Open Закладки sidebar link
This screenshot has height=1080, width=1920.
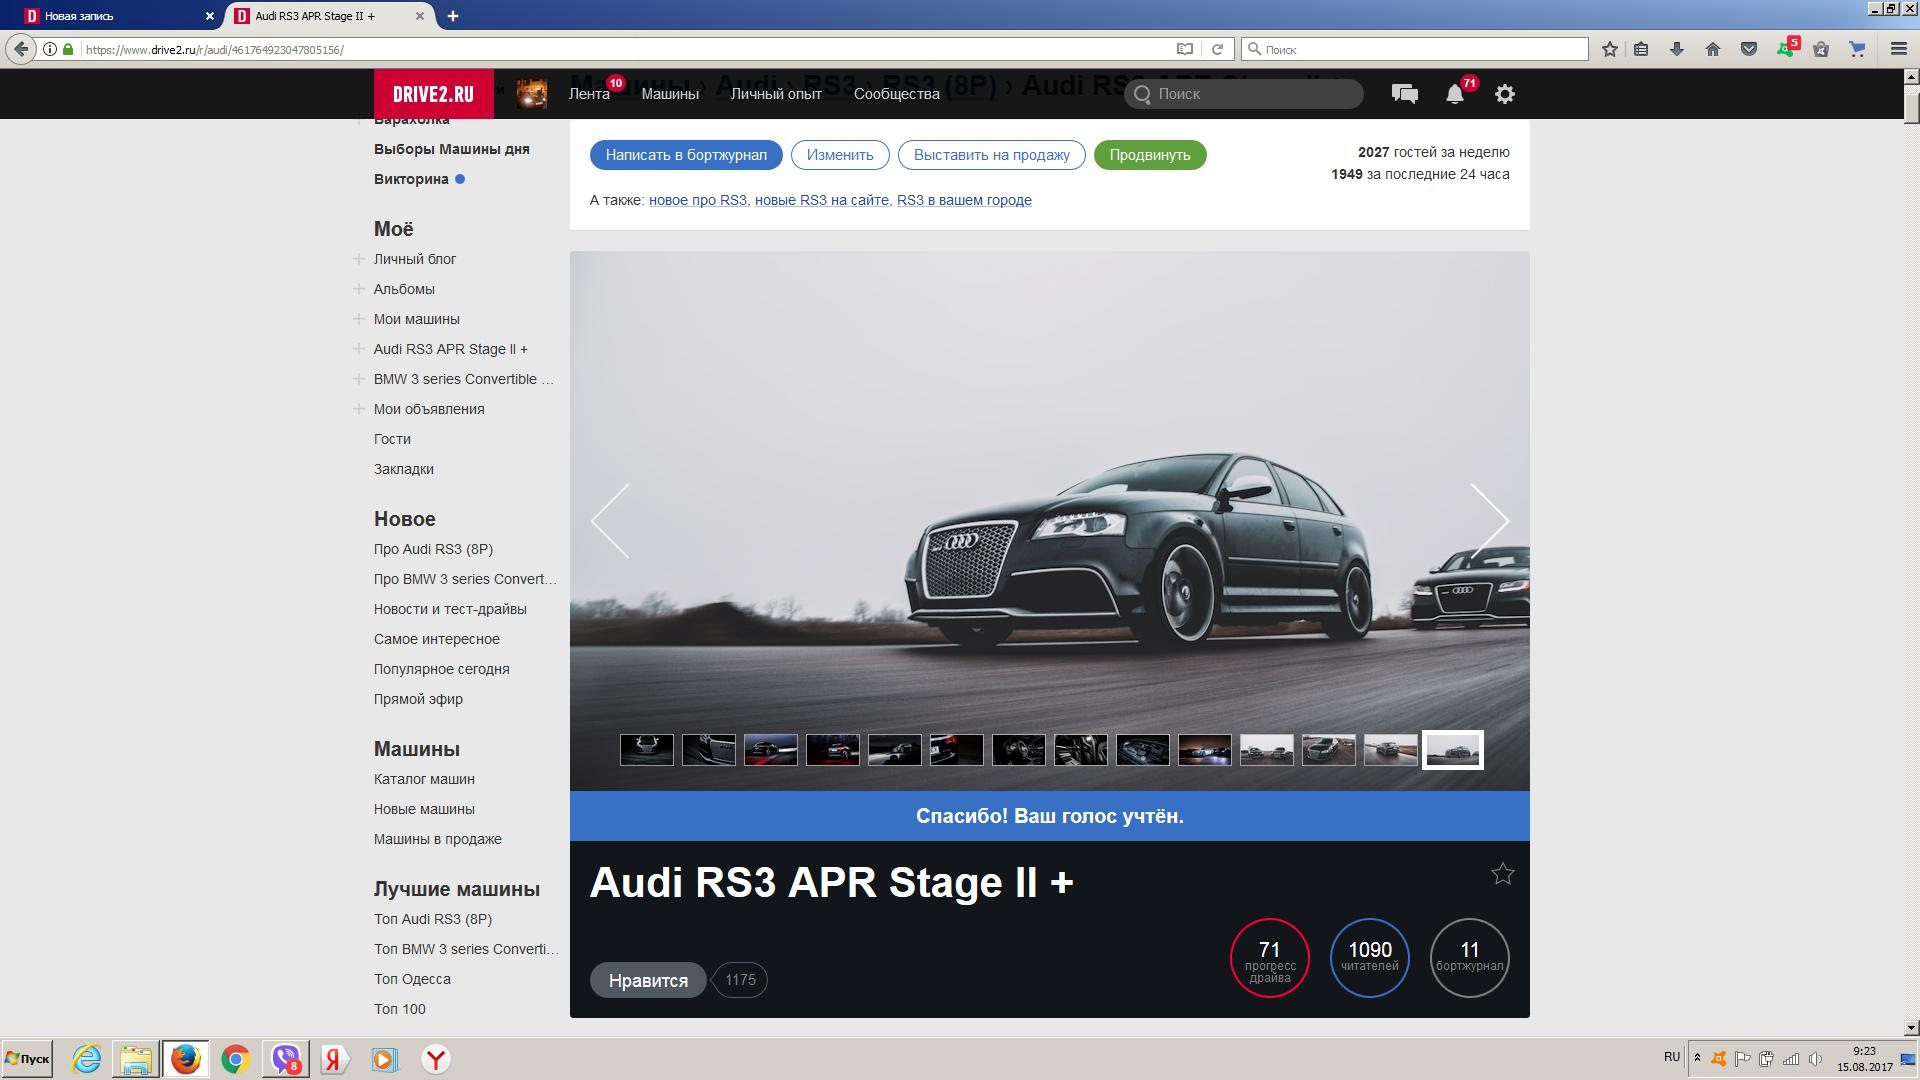(404, 469)
